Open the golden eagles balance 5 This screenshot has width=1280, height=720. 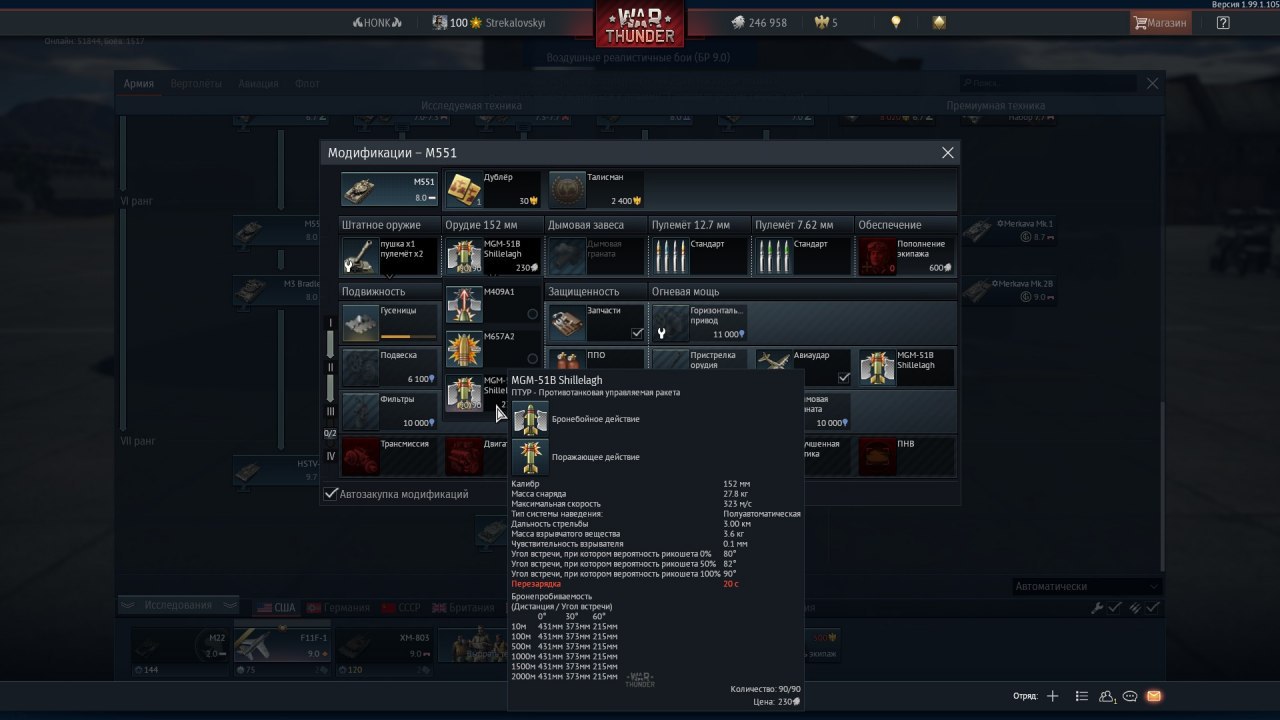coord(828,22)
